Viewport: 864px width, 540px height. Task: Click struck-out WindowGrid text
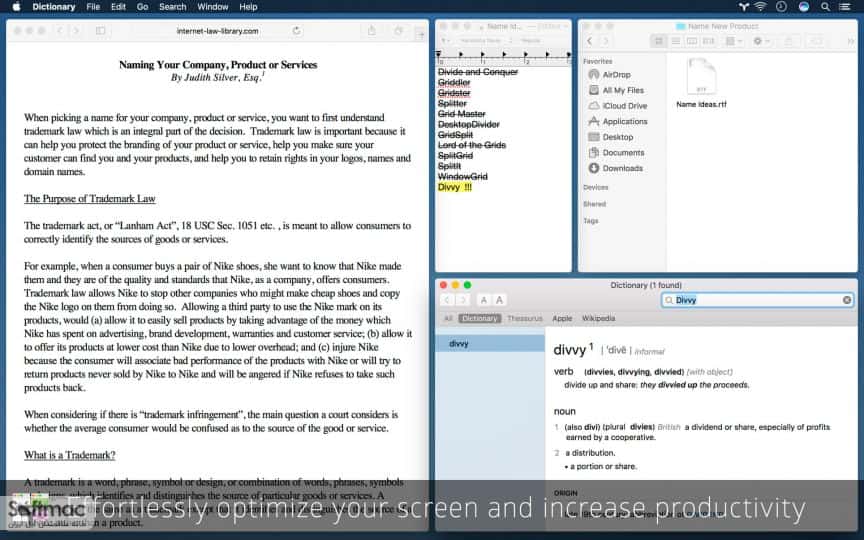462,177
